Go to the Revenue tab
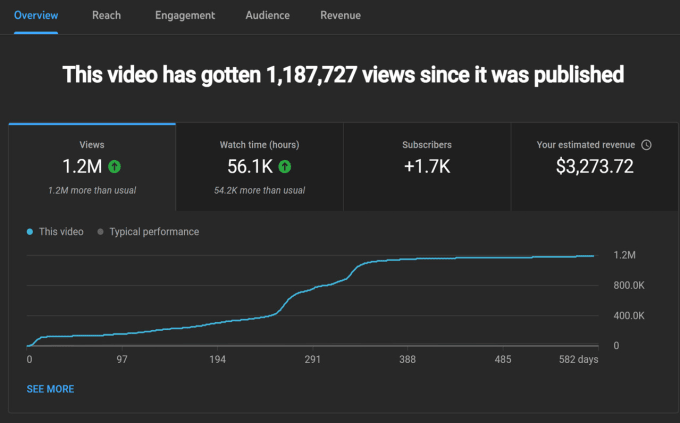The height and width of the screenshot is (423, 680). [x=340, y=16]
